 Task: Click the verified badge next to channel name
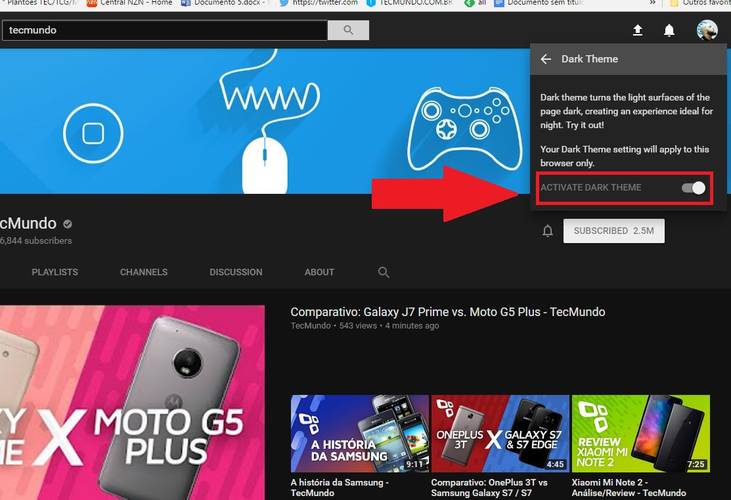click(x=68, y=224)
